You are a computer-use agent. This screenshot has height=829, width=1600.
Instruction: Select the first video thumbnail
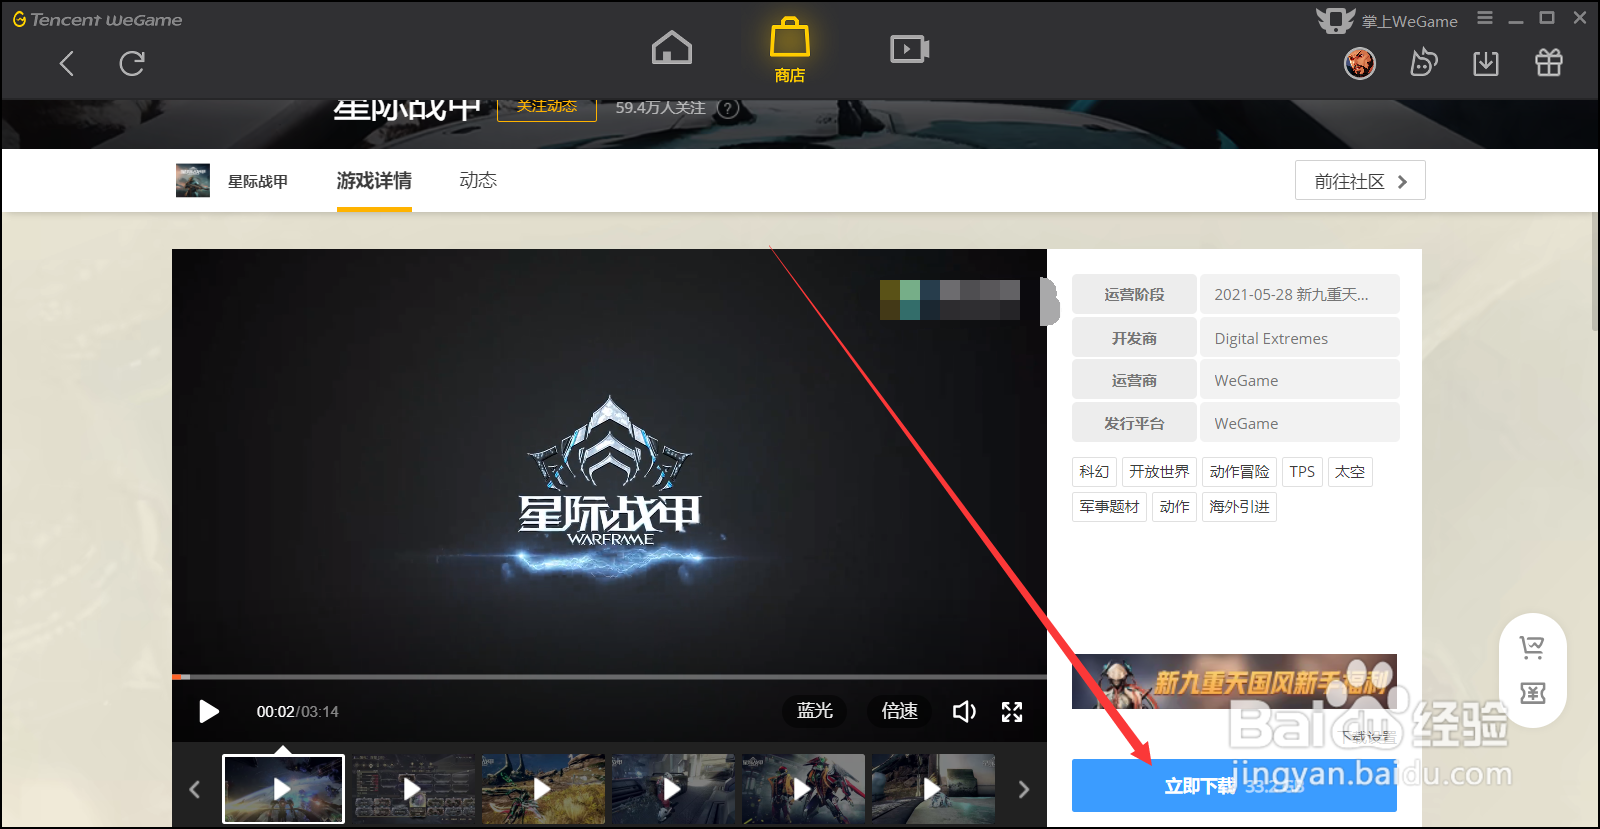tap(283, 789)
